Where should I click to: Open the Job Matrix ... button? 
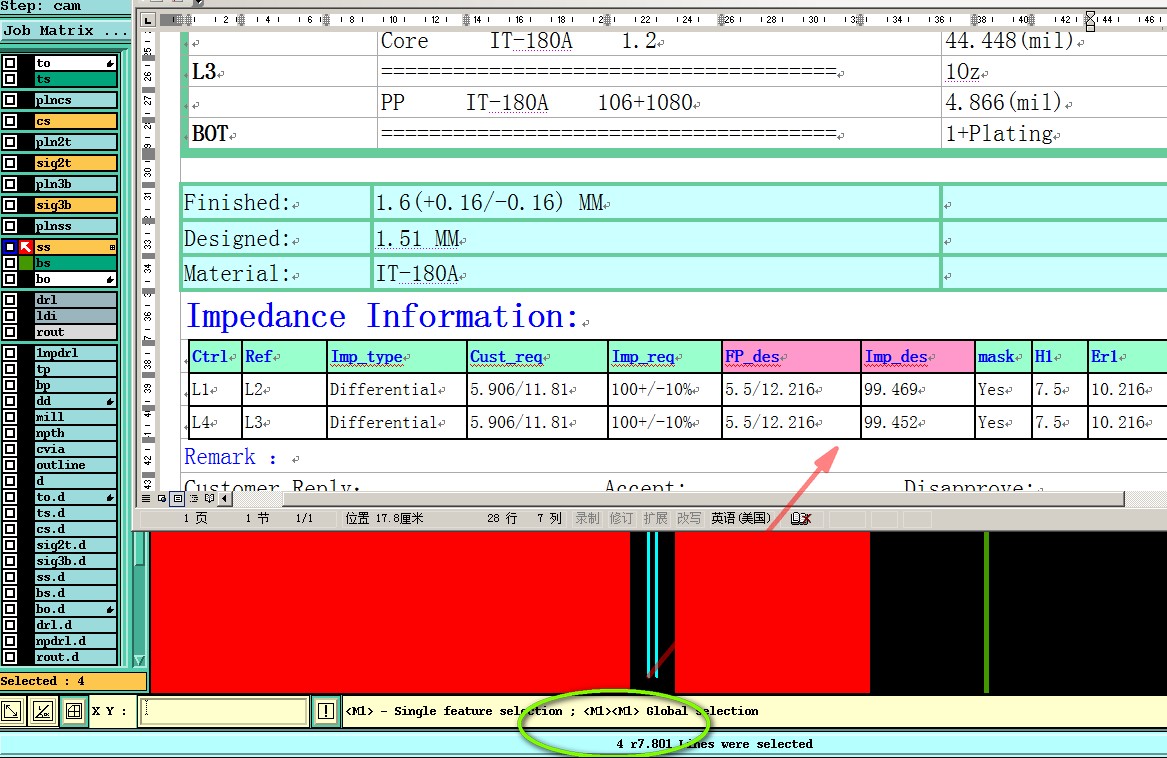pyautogui.click(x=65, y=31)
